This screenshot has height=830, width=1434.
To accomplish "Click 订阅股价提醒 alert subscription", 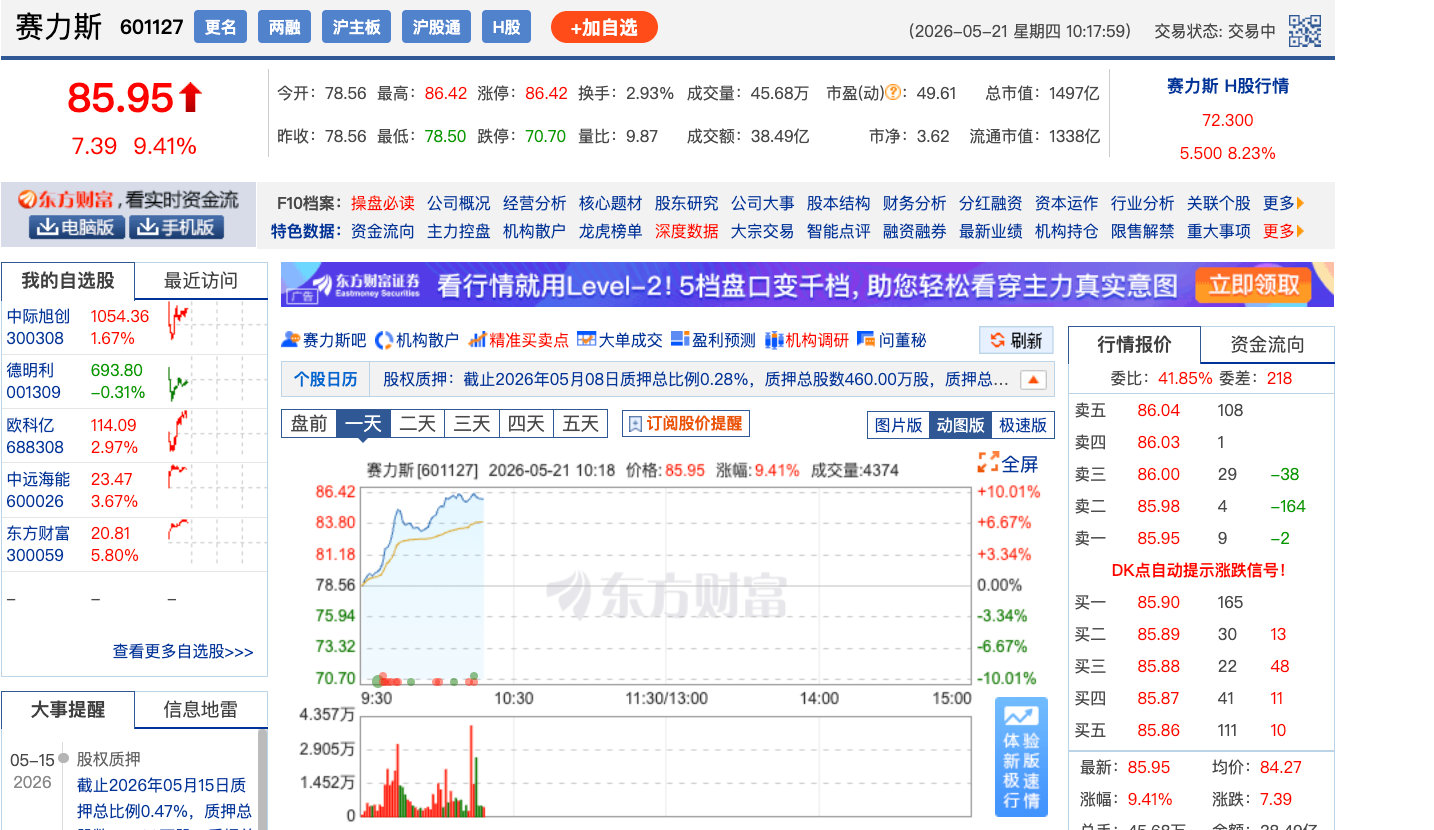I will tap(685, 423).
